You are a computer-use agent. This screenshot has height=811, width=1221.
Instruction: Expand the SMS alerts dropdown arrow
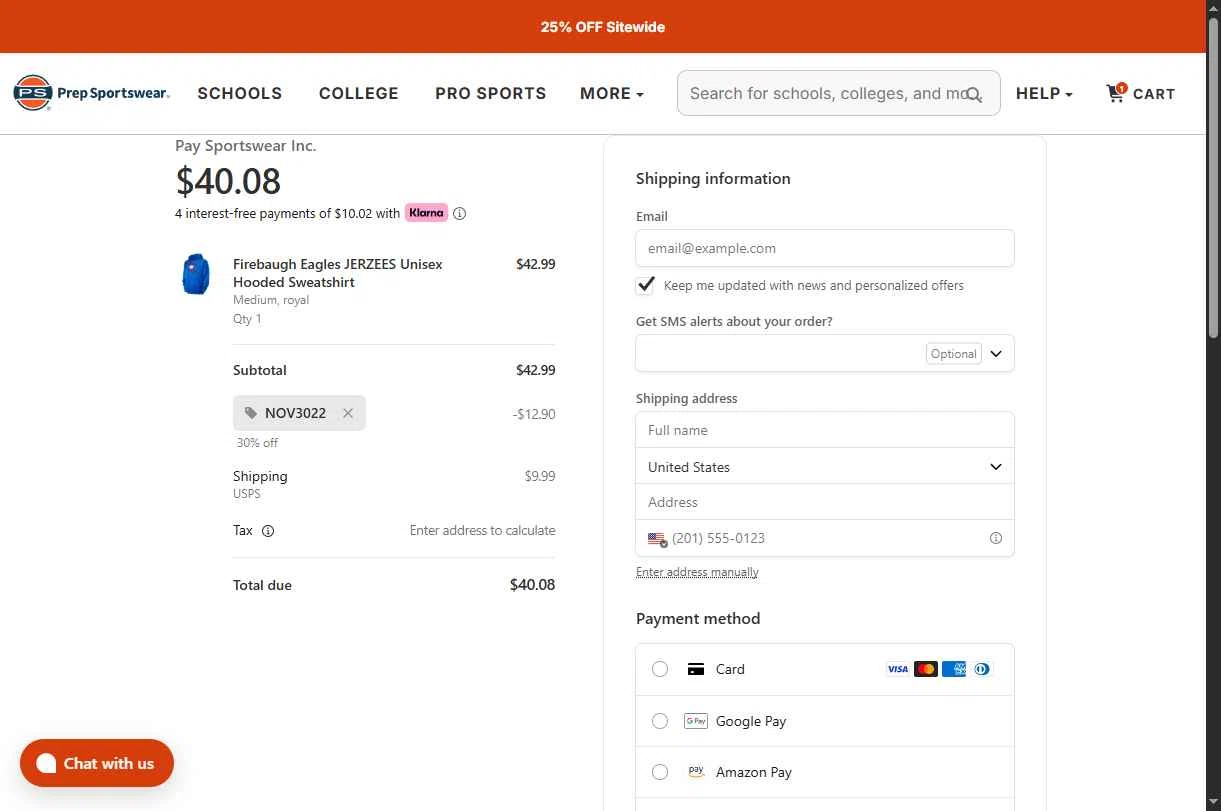point(996,354)
